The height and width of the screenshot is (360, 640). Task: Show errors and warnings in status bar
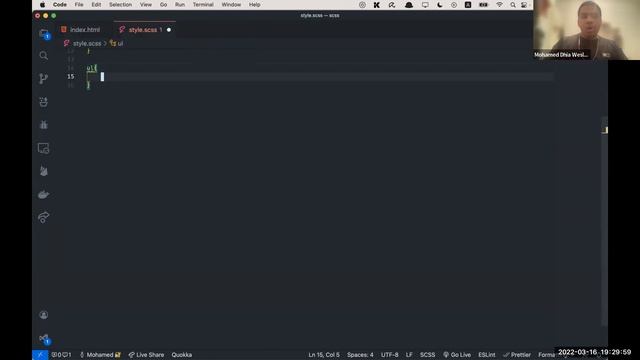[61, 355]
